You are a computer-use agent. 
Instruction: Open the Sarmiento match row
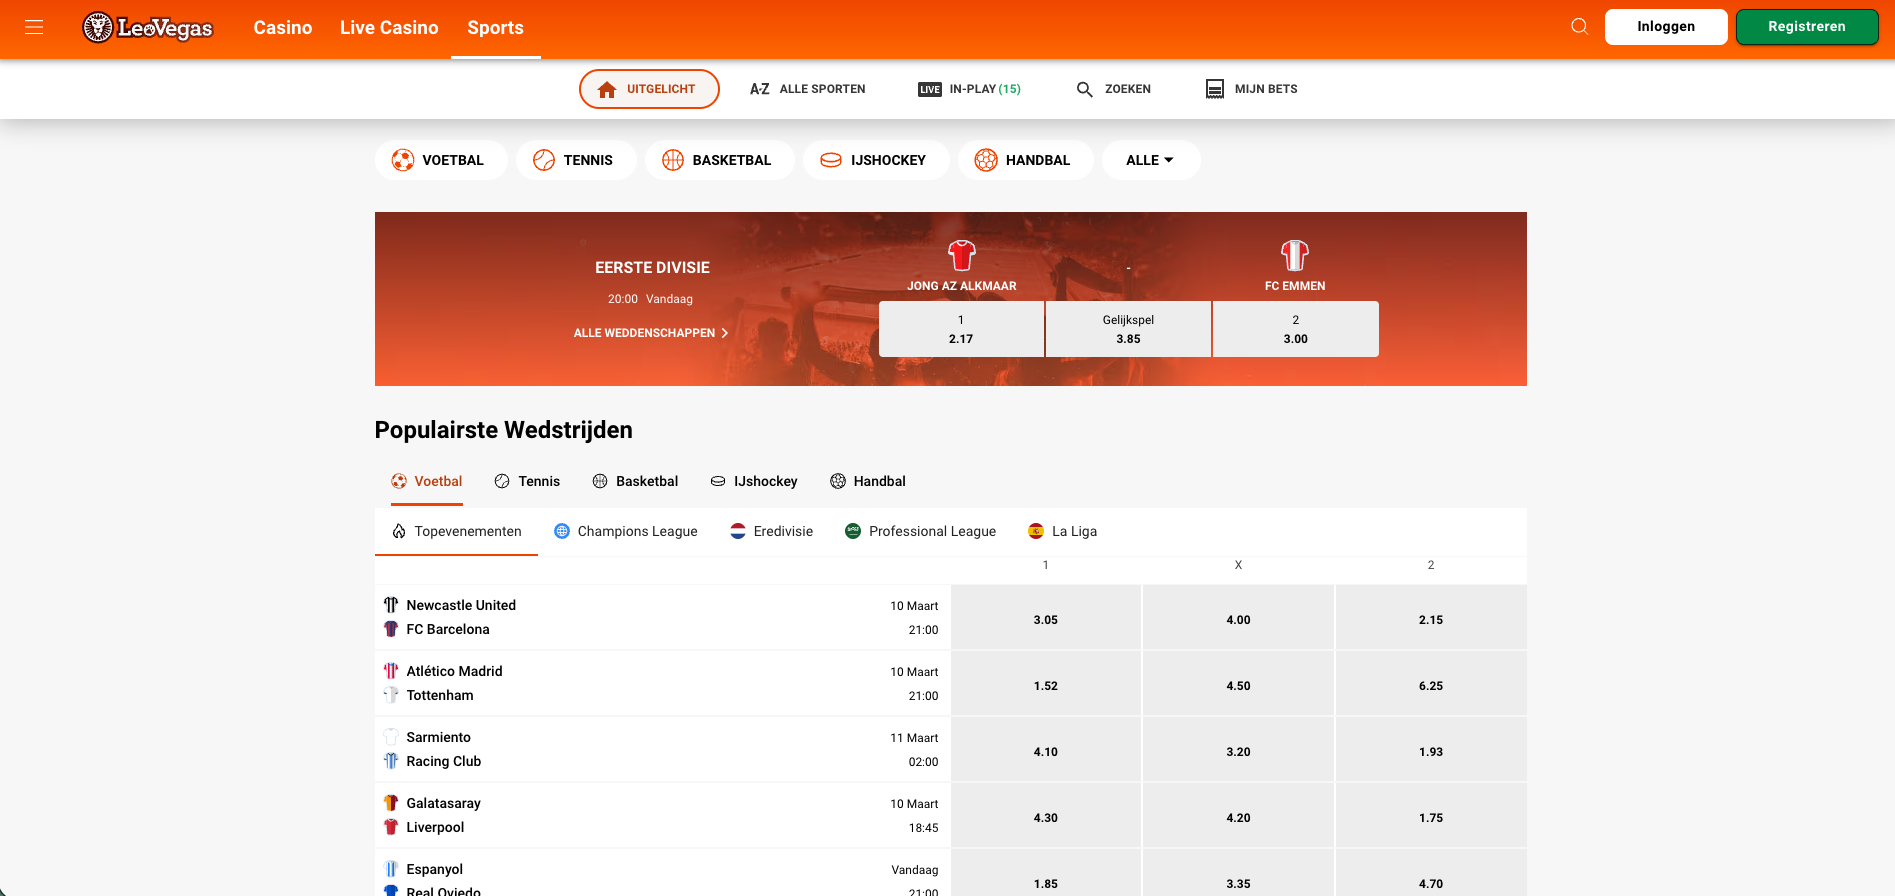(x=662, y=750)
